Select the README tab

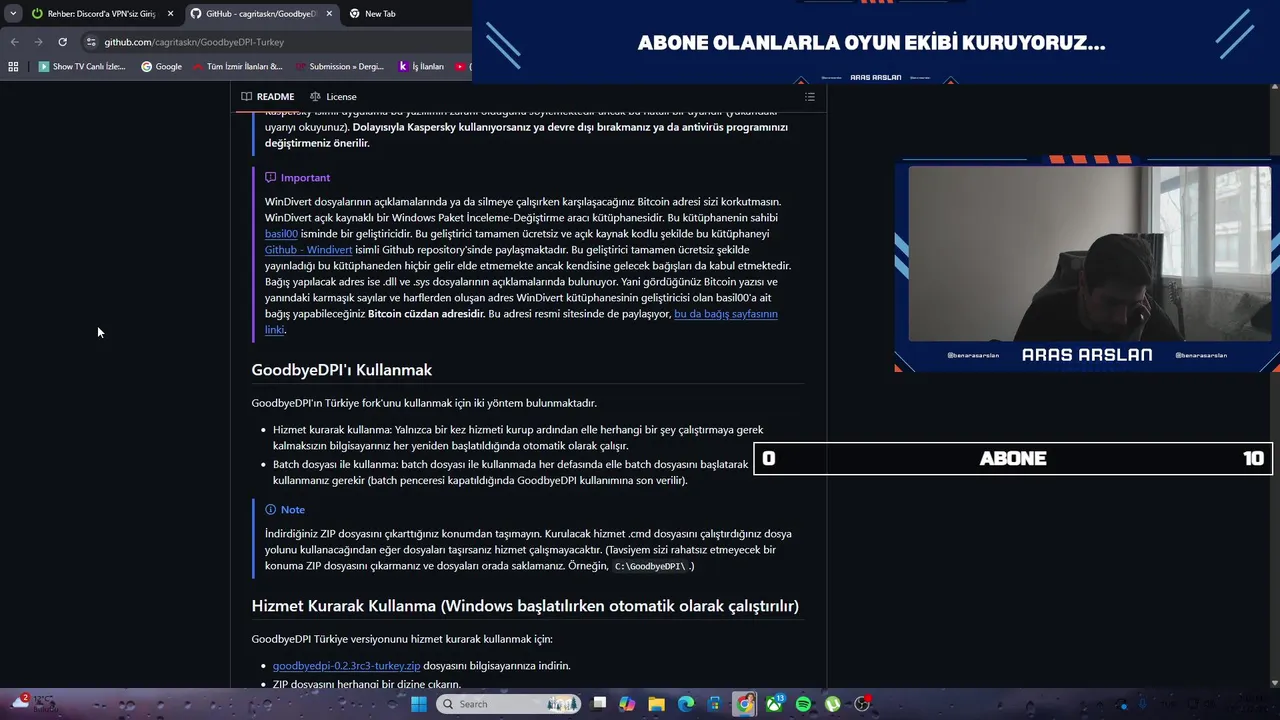pyautogui.click(x=267, y=97)
